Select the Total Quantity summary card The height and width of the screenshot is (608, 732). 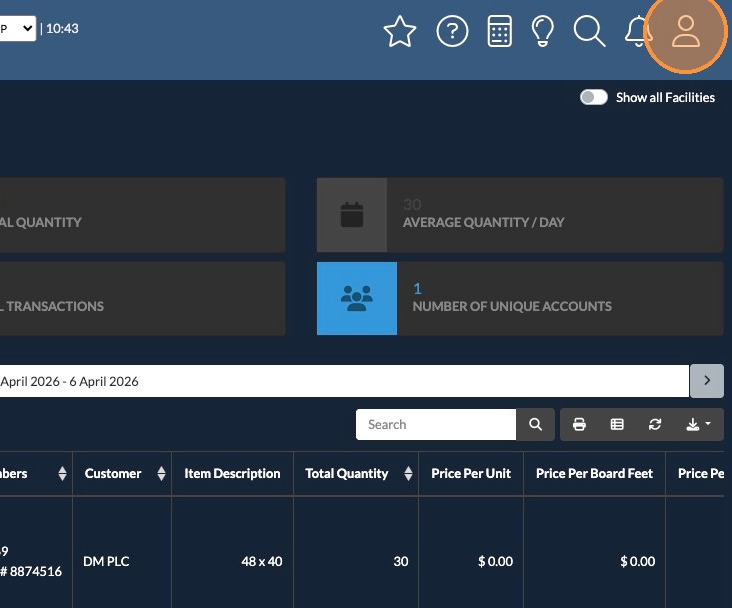(142, 215)
